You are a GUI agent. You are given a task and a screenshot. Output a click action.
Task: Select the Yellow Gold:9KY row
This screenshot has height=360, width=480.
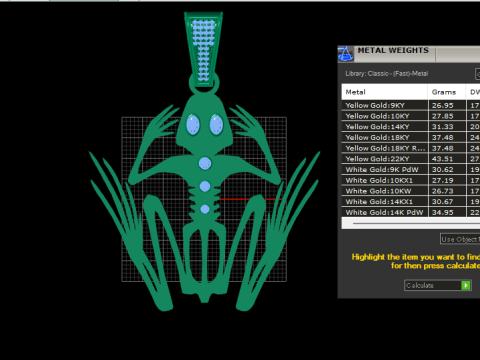coord(411,105)
